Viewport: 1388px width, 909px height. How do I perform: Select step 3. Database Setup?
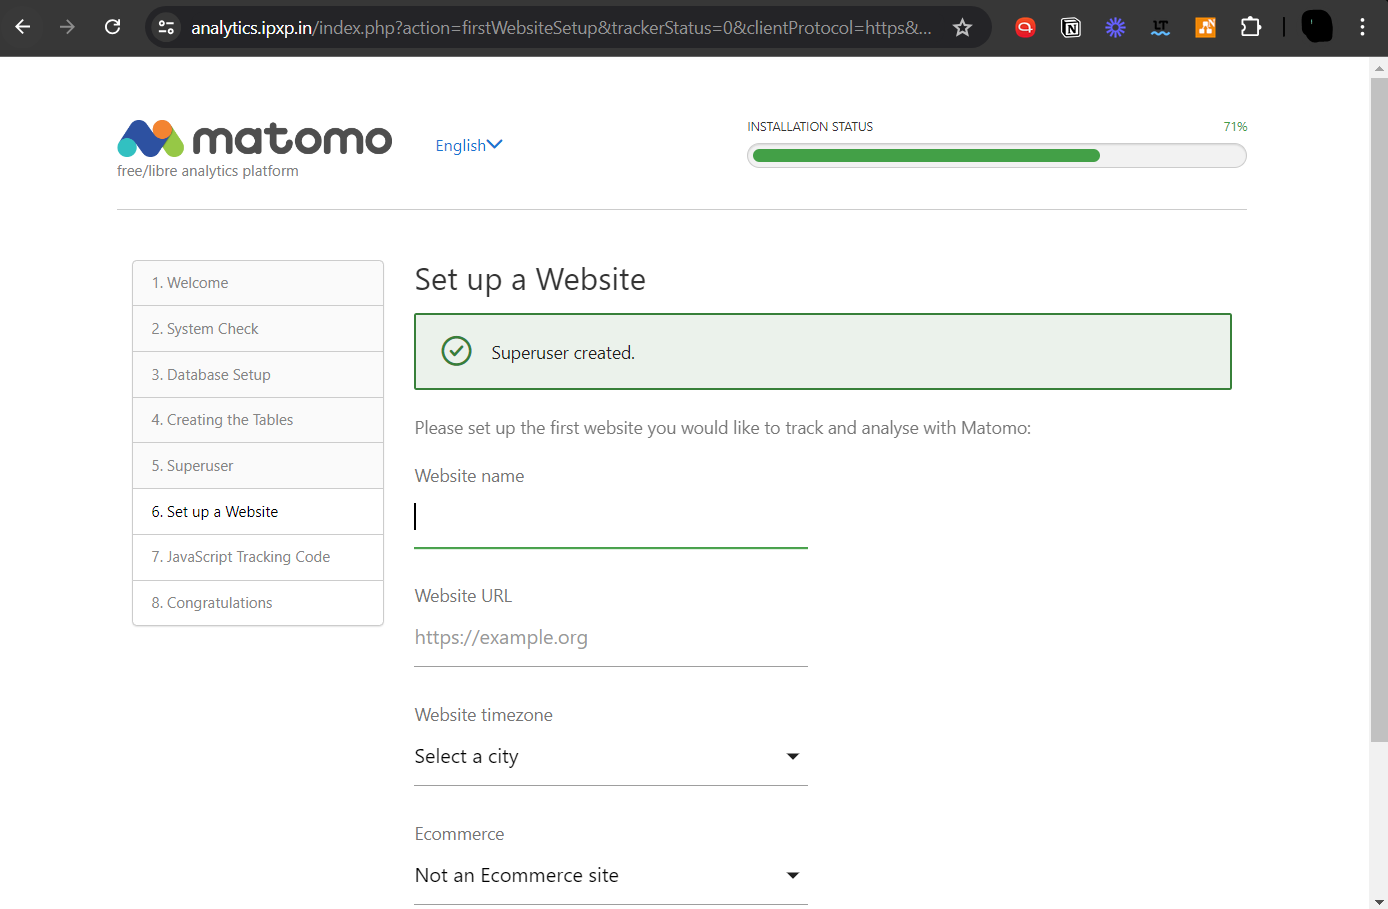(x=258, y=375)
